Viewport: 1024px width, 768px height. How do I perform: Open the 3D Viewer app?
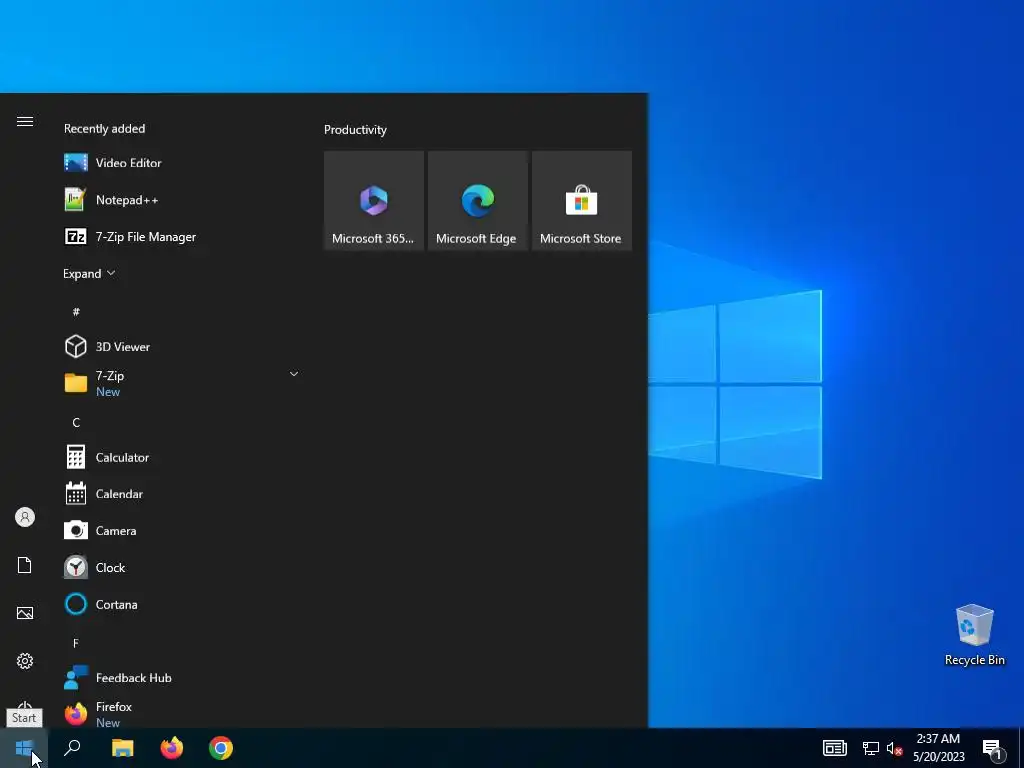pos(180,346)
